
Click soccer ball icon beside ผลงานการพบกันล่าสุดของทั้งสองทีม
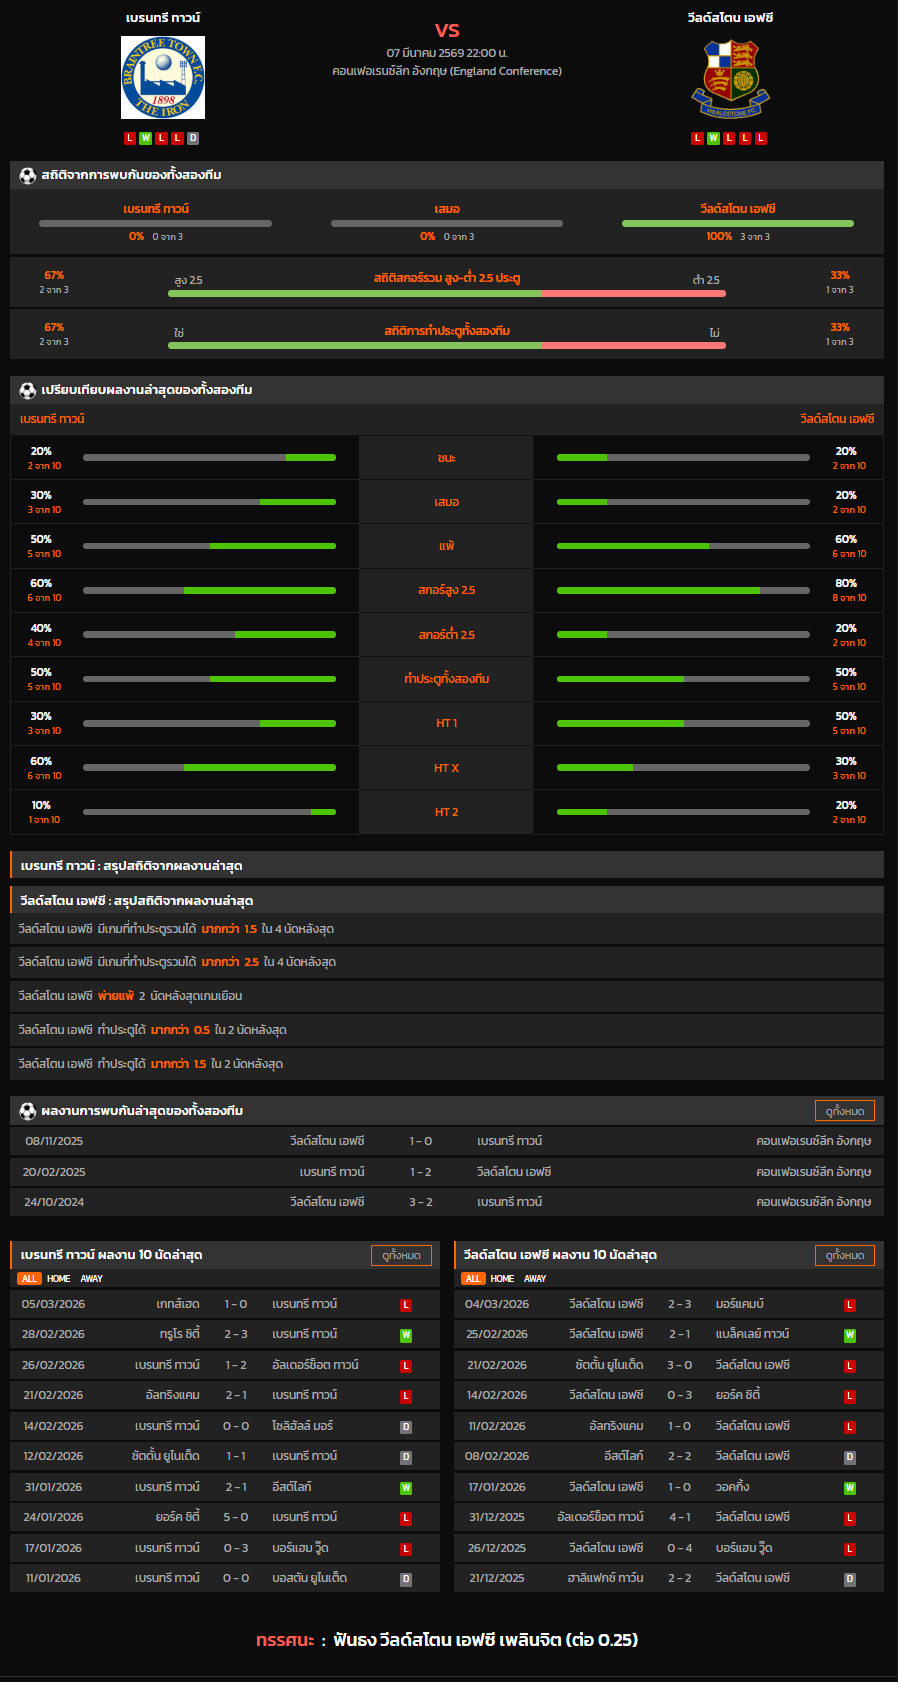pos(28,1111)
